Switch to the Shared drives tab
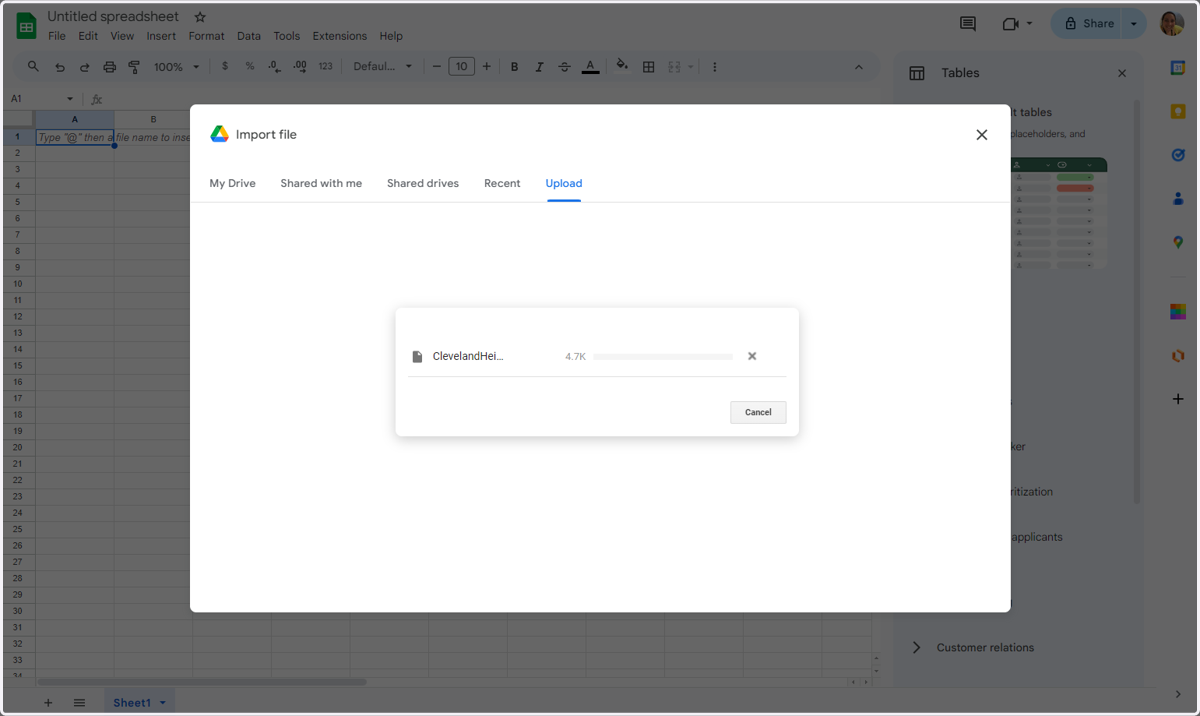1200x716 pixels. pos(423,183)
